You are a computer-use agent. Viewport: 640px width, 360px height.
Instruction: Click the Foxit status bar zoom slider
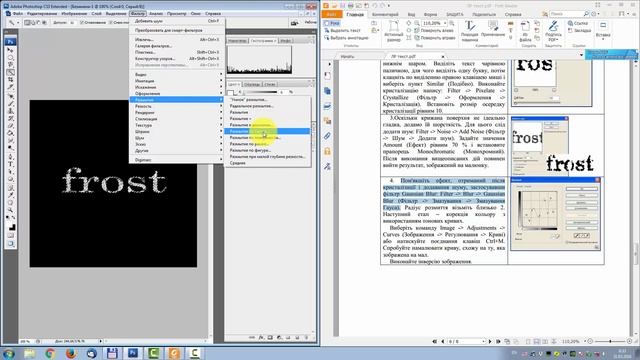610,341
